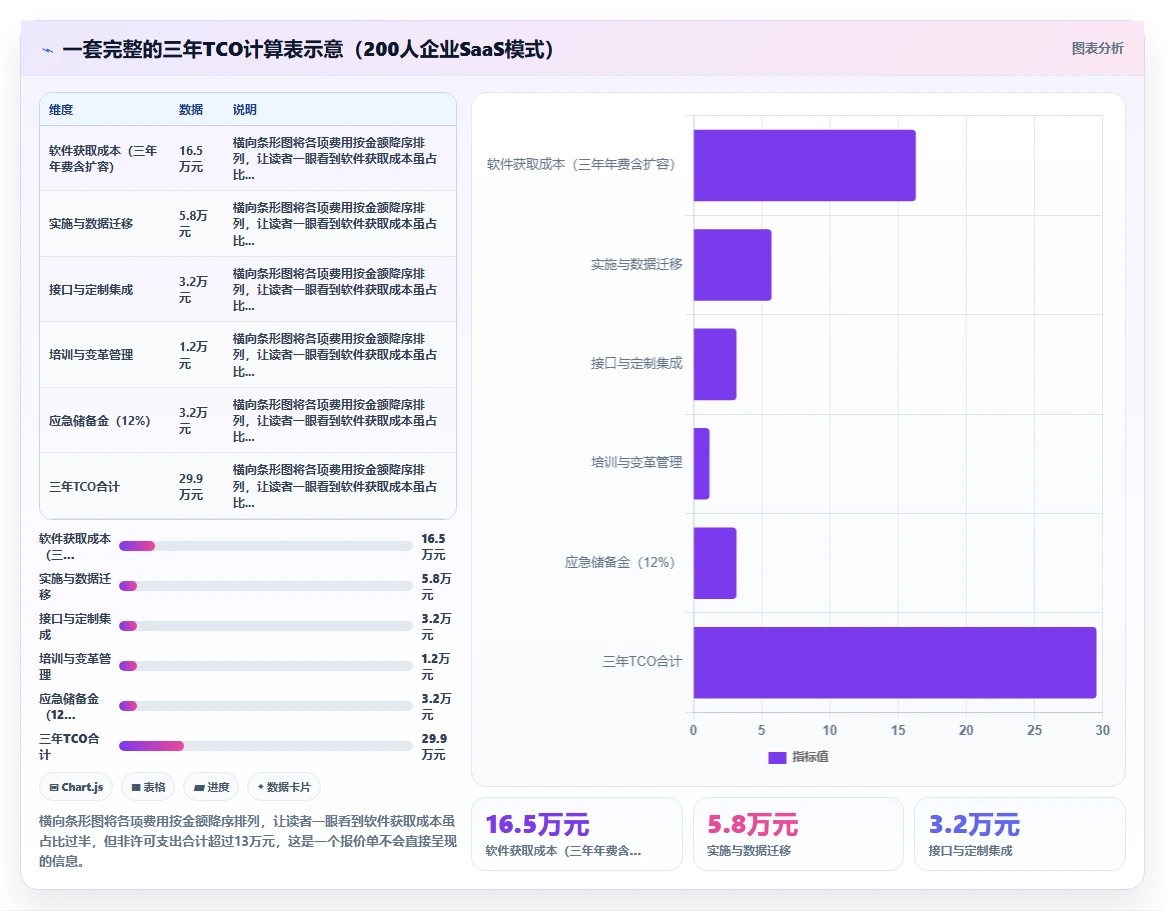Select table cell 软件获取成本（三年年费含扩容）
Image resolution: width=1165 pixels, height=911 pixels.
pyautogui.click(x=103, y=158)
